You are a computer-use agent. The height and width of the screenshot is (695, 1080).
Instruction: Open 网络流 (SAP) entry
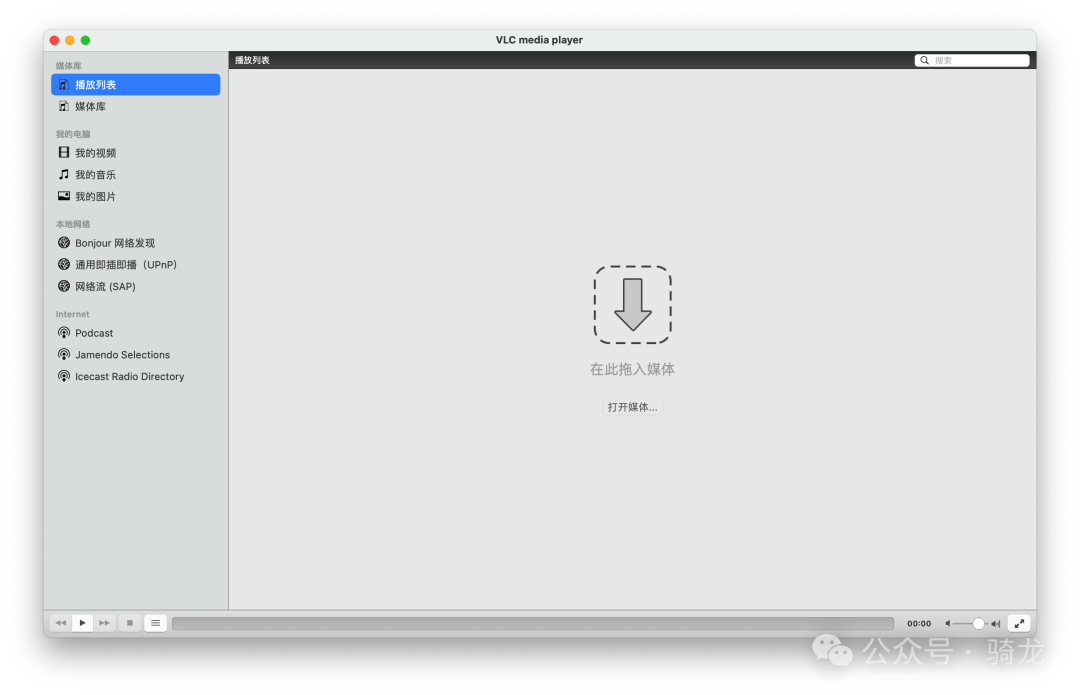pos(136,286)
